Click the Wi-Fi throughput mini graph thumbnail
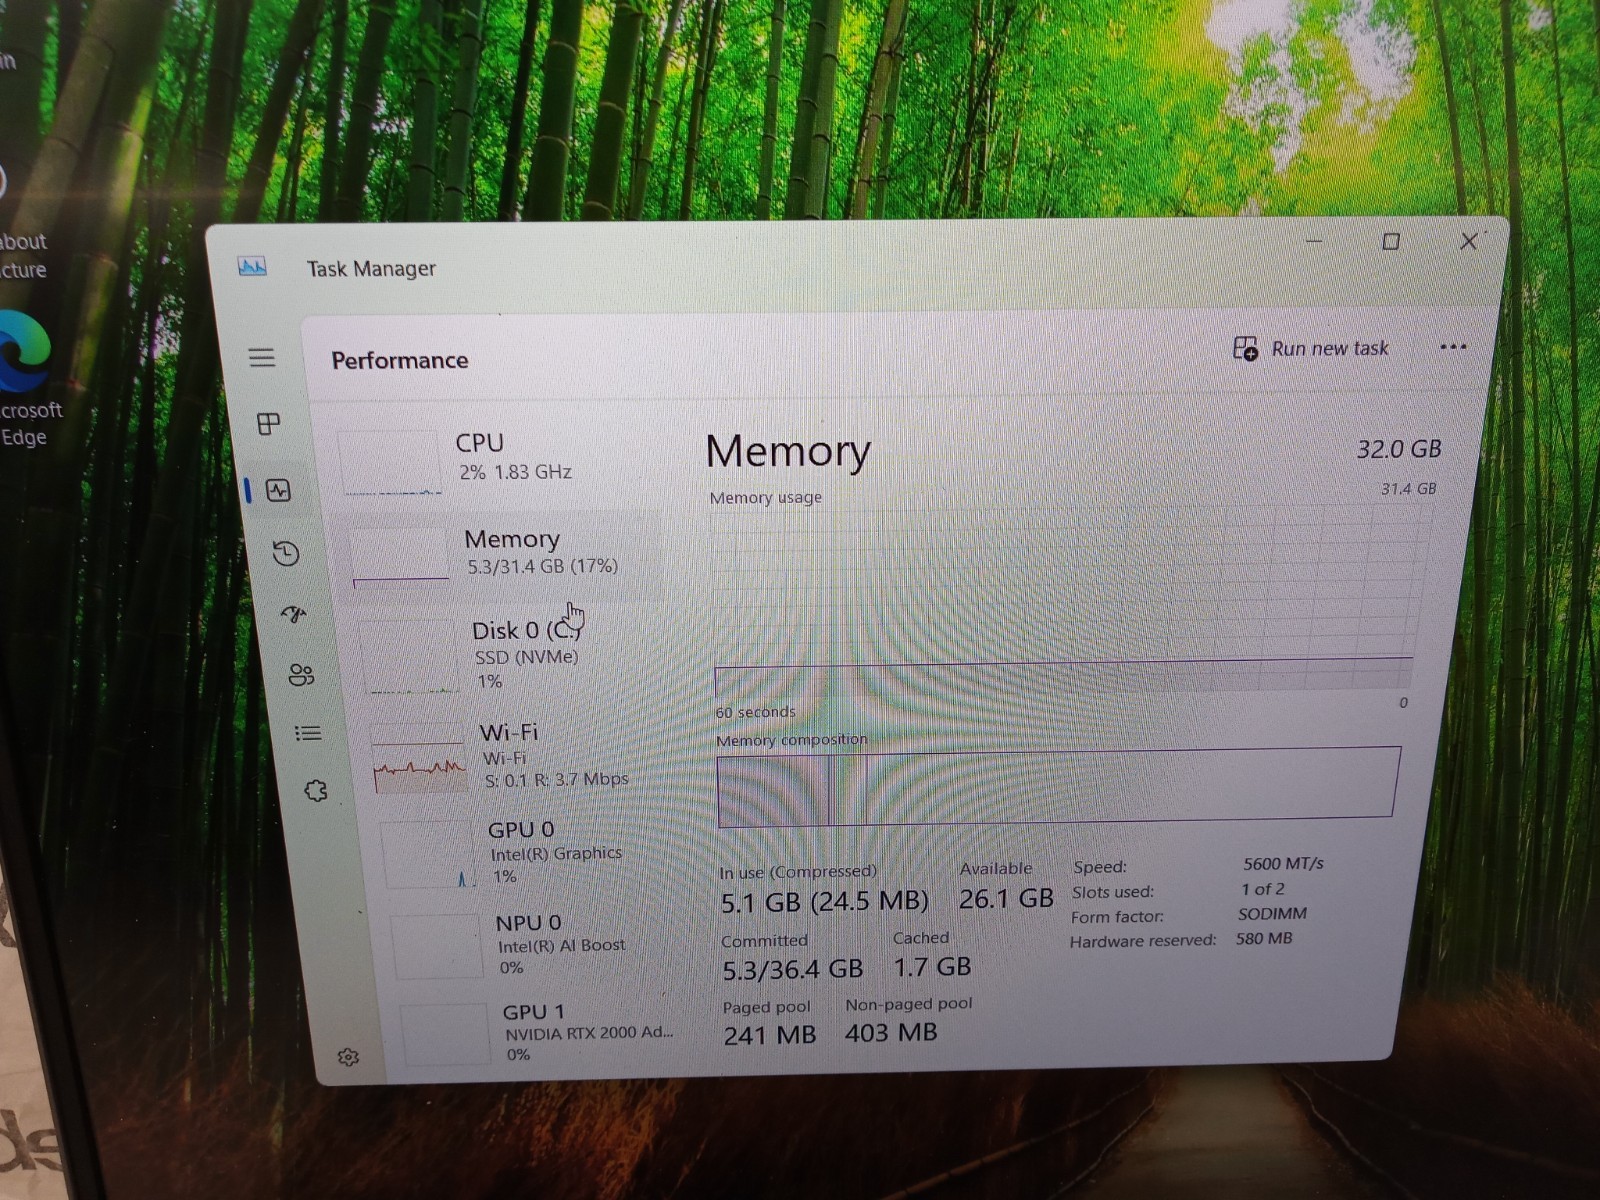 [419, 758]
